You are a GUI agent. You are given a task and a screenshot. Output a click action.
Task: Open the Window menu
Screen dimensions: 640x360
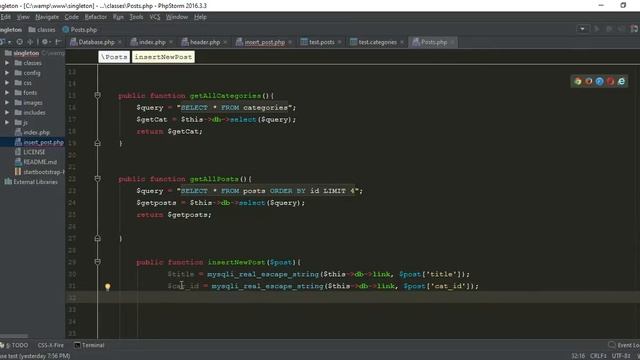point(177,17)
